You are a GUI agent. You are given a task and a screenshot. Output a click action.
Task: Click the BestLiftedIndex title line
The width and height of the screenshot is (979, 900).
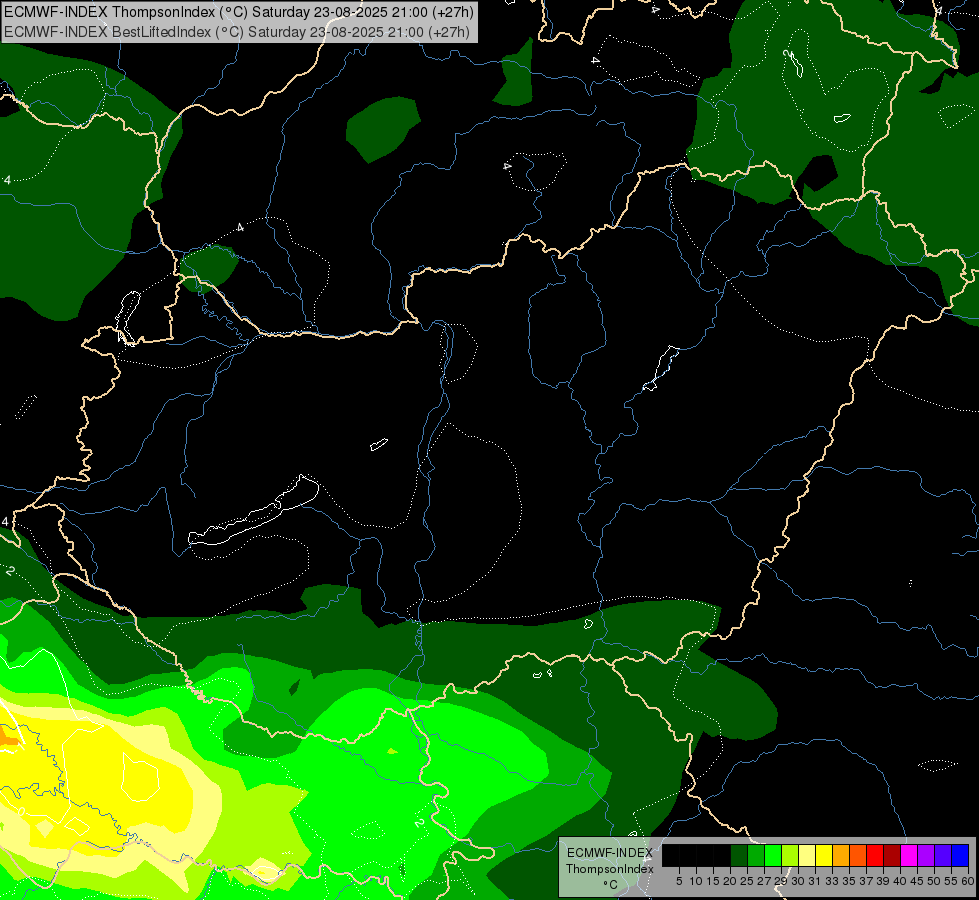tap(236, 31)
